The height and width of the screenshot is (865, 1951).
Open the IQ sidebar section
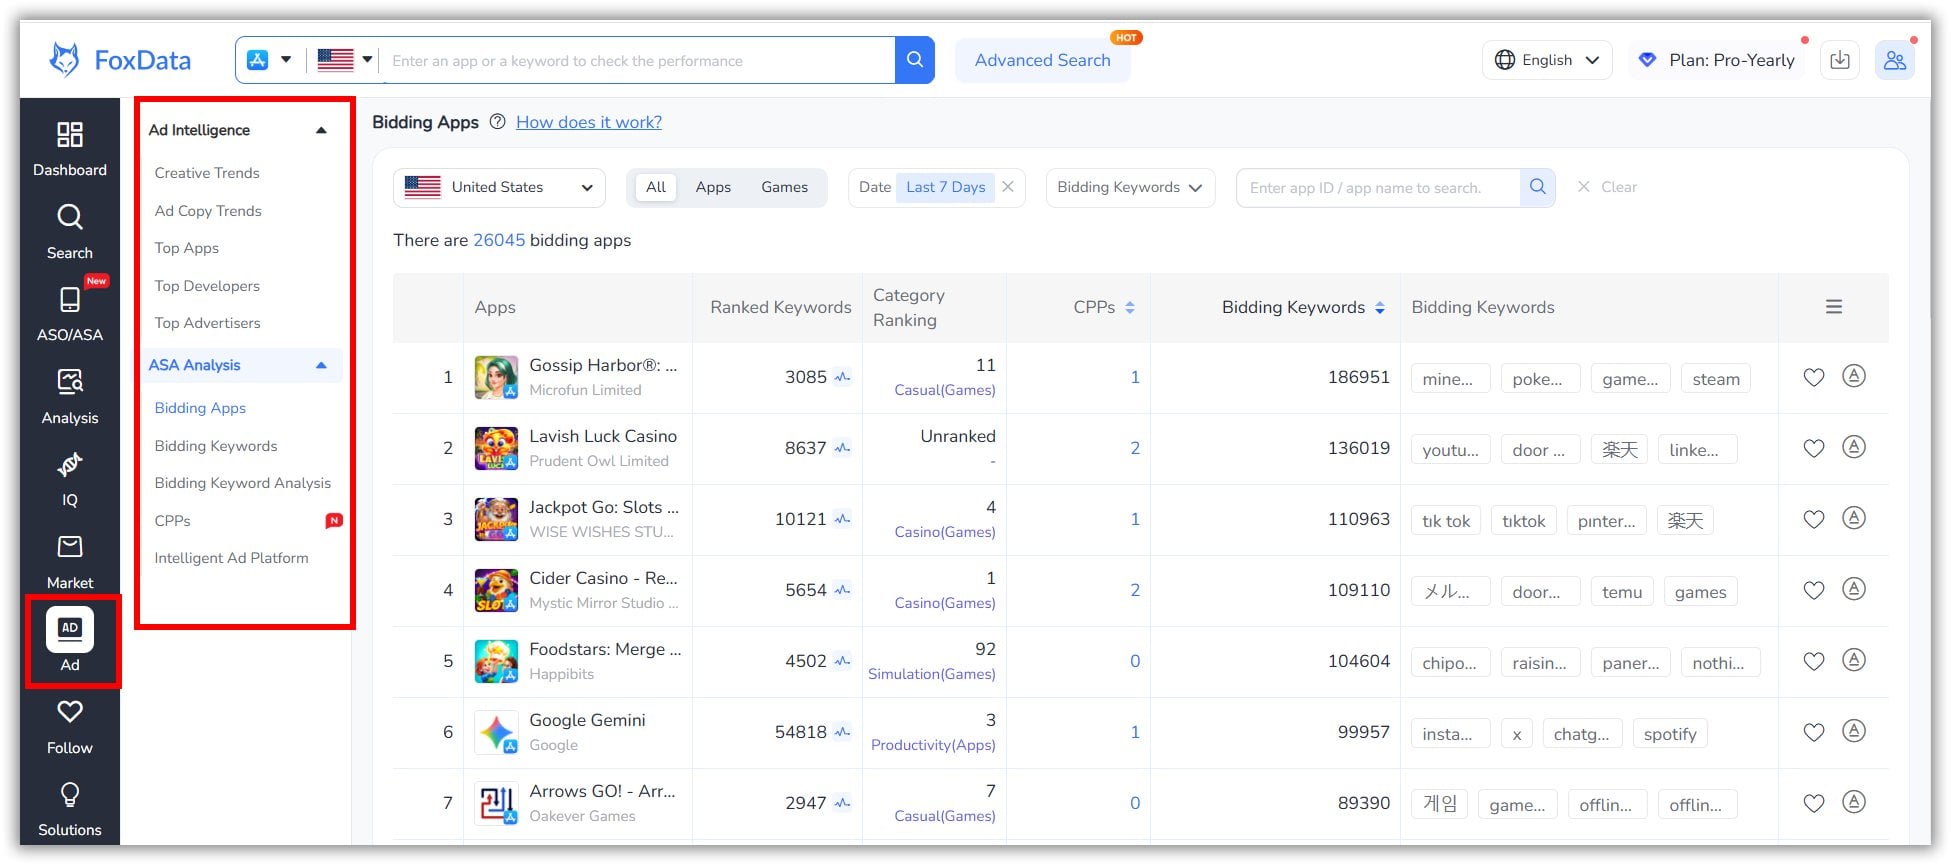[69, 479]
